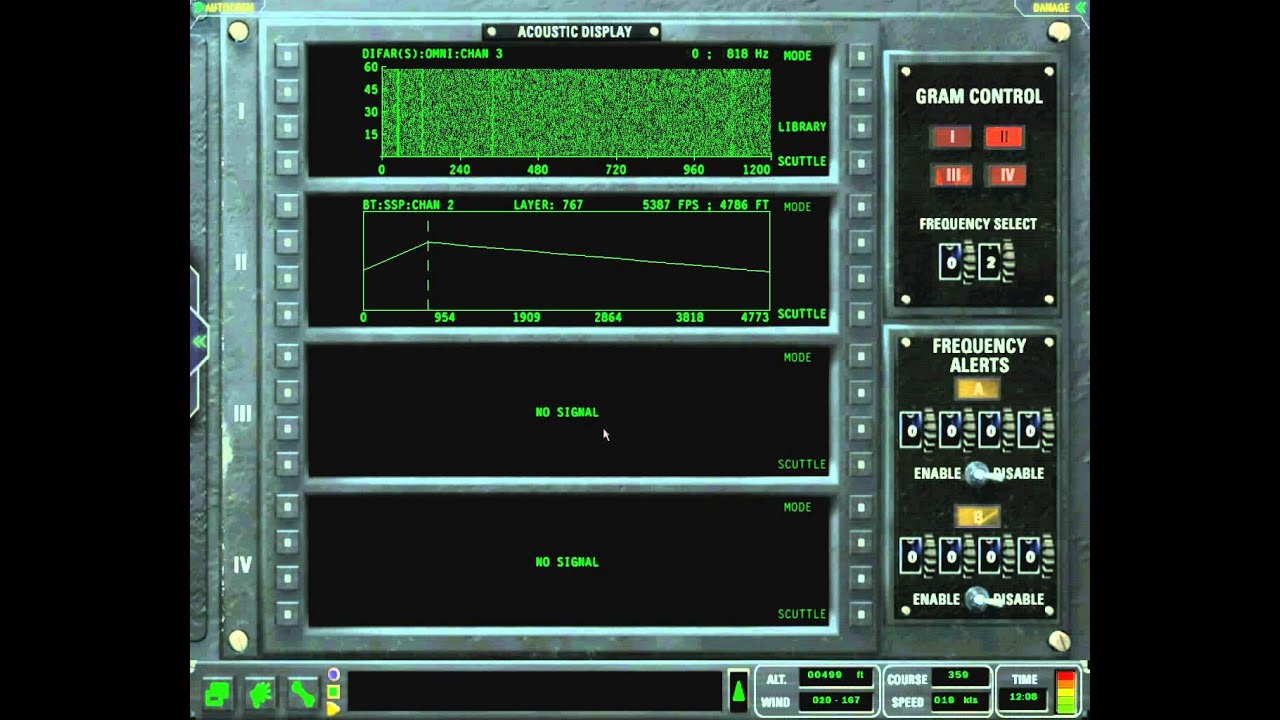The image size is (1280, 720).
Task: Click the green wrench icon in bottom bar
Action: (x=302, y=693)
